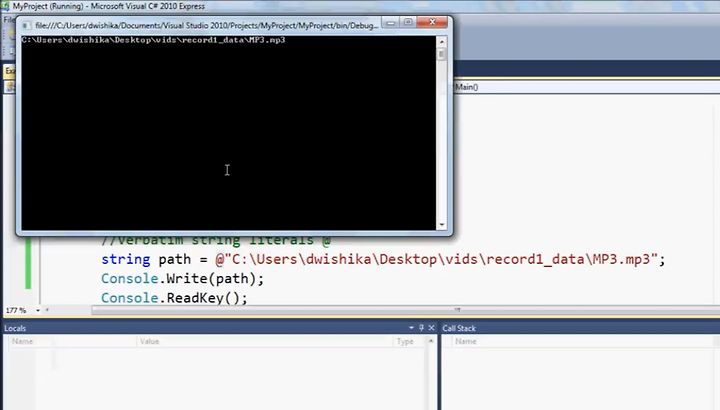This screenshot has height=410, width=720.
Task: Close the Locals panel
Action: 431,328
